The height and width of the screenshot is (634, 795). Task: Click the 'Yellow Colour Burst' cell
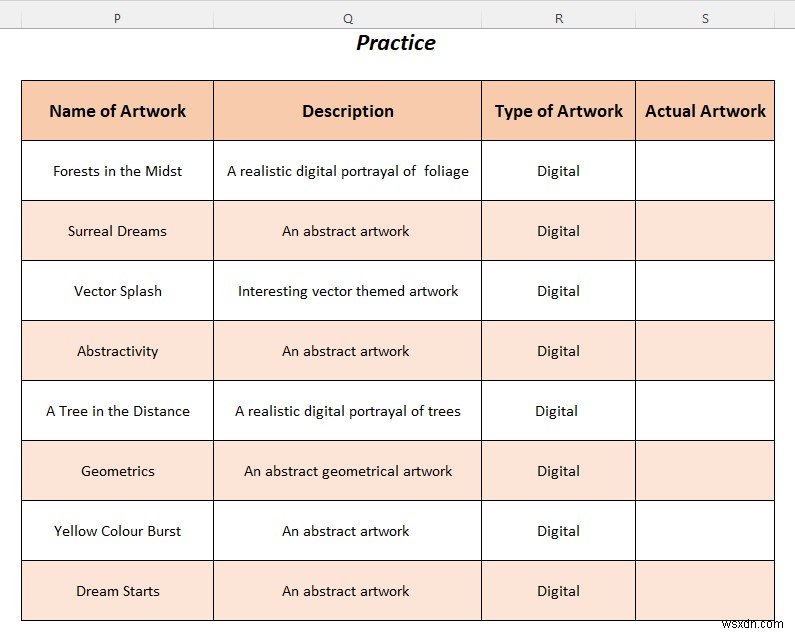(x=118, y=531)
